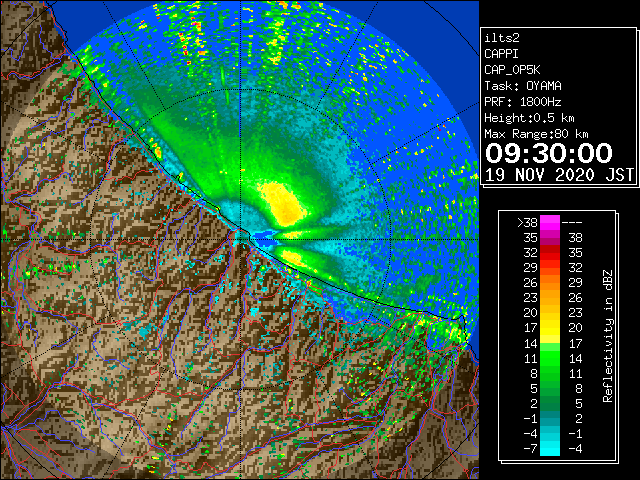Click the yellow high-reflectivity core north of radar
640x480 pixels.
(x=283, y=204)
